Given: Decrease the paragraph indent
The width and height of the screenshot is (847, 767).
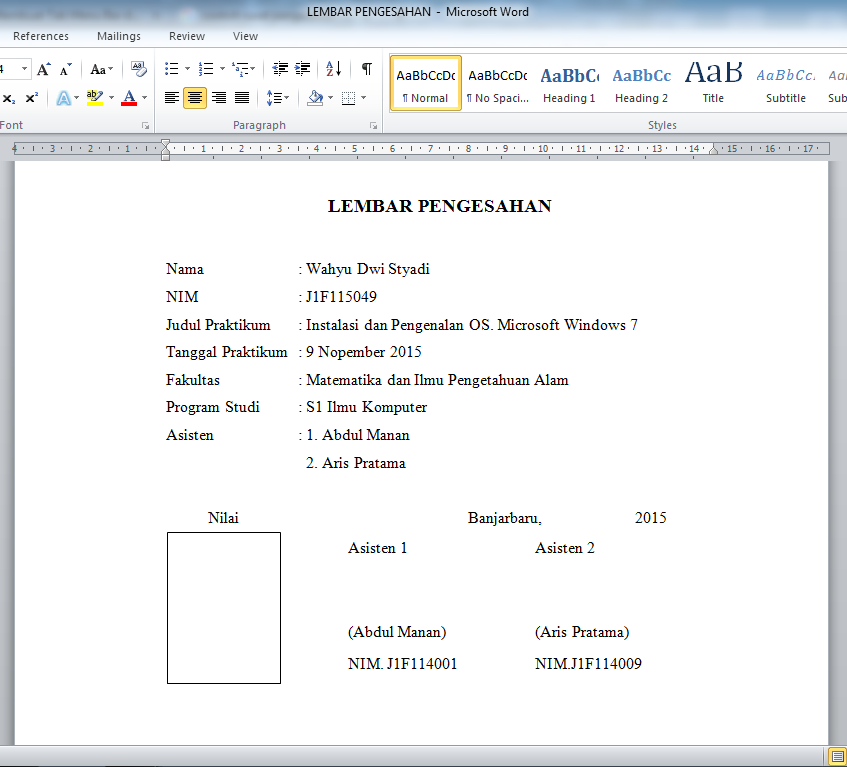Looking at the screenshot, I should coord(280,69).
